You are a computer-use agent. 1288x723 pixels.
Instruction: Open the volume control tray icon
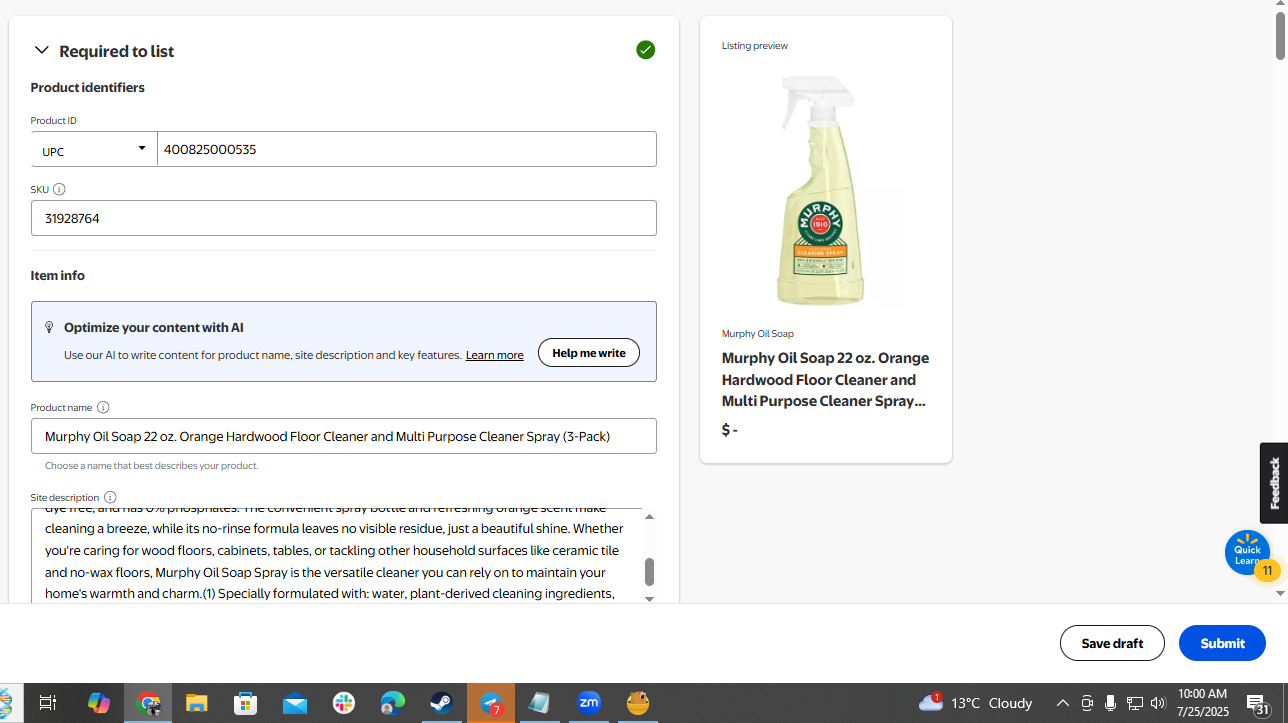point(1158,703)
